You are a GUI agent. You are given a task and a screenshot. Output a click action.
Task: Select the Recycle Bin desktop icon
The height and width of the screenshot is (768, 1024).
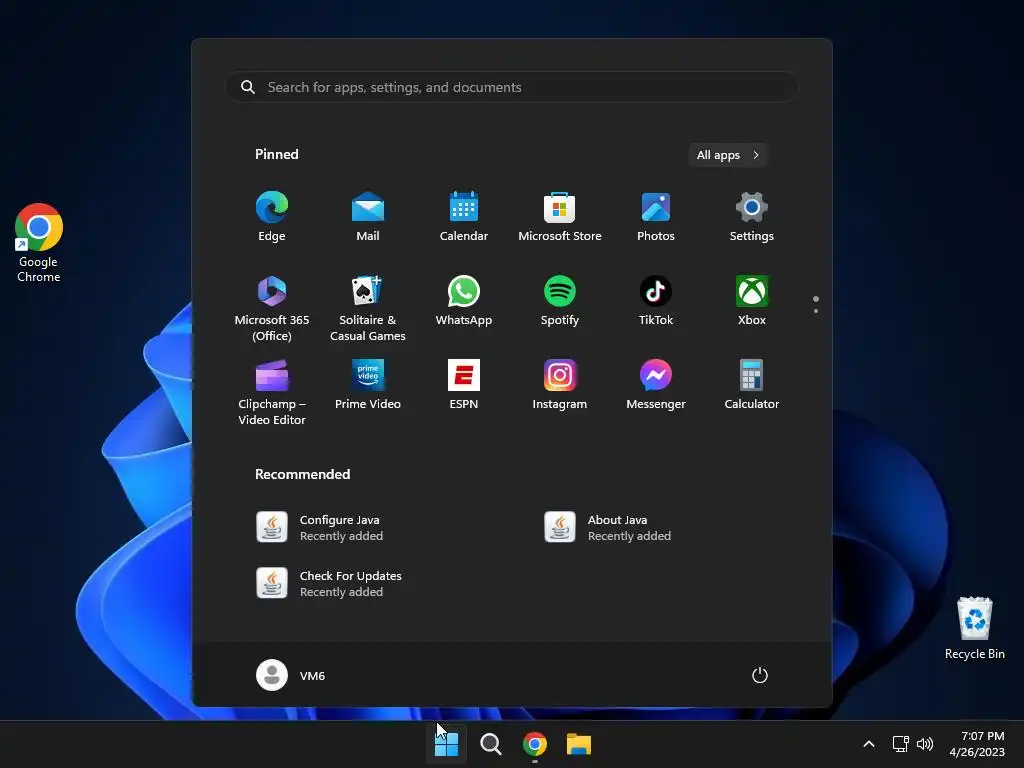point(974,628)
